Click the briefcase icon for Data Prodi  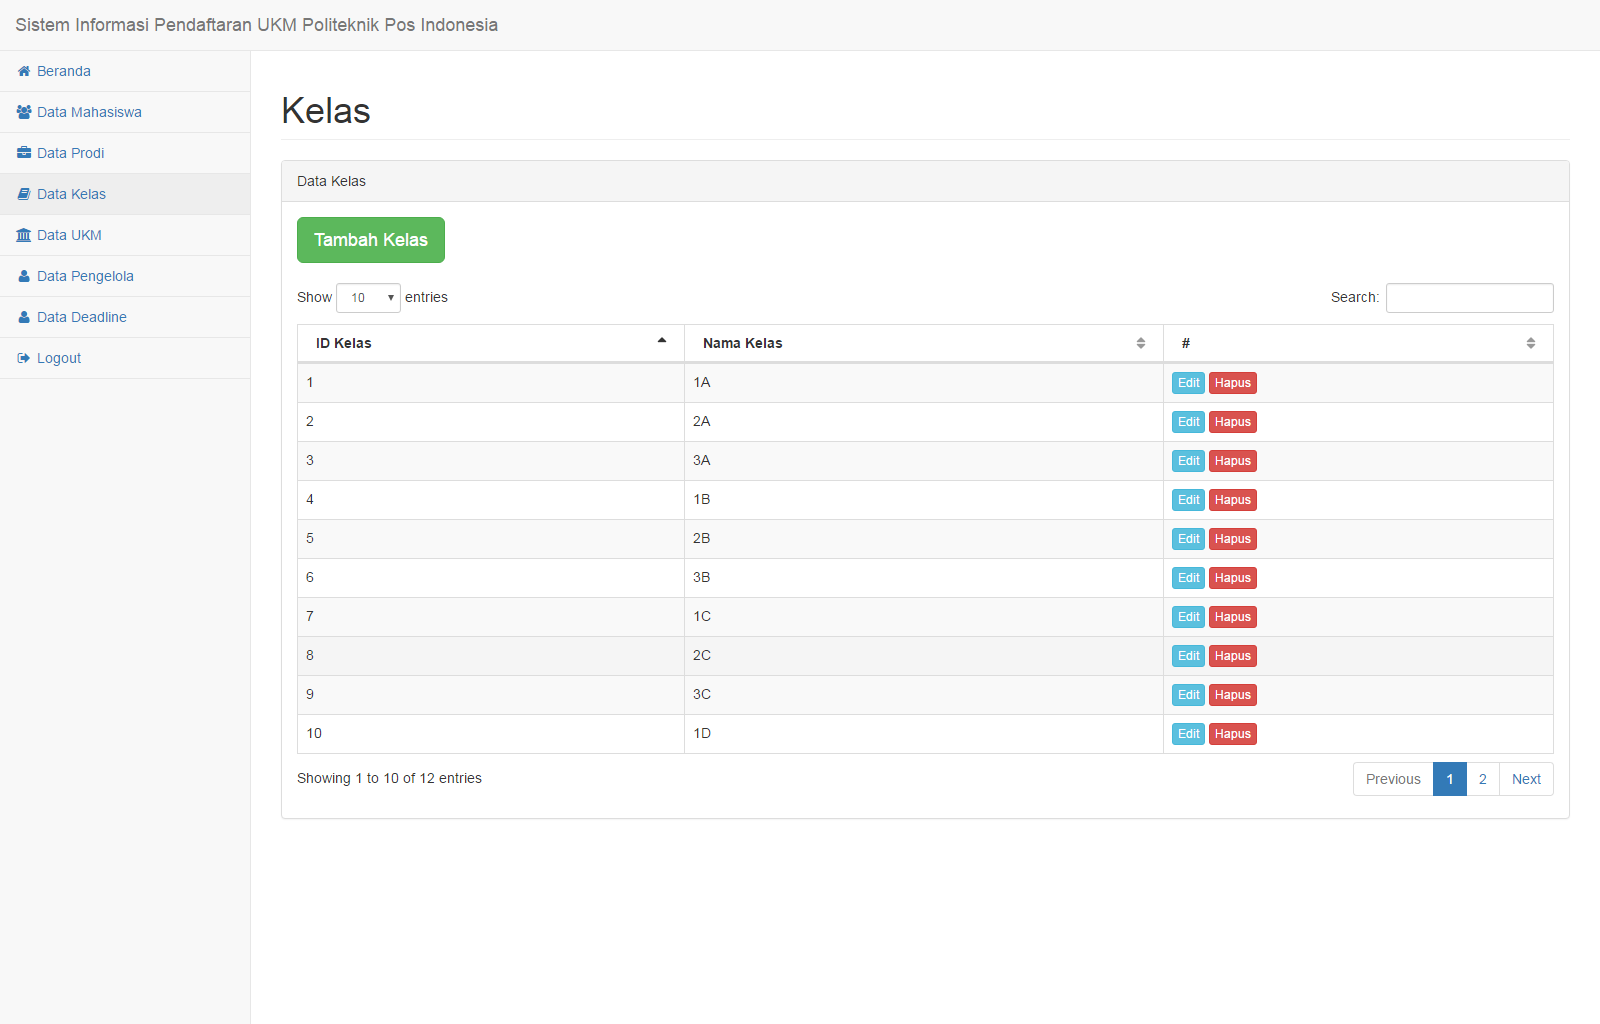pyautogui.click(x=24, y=153)
